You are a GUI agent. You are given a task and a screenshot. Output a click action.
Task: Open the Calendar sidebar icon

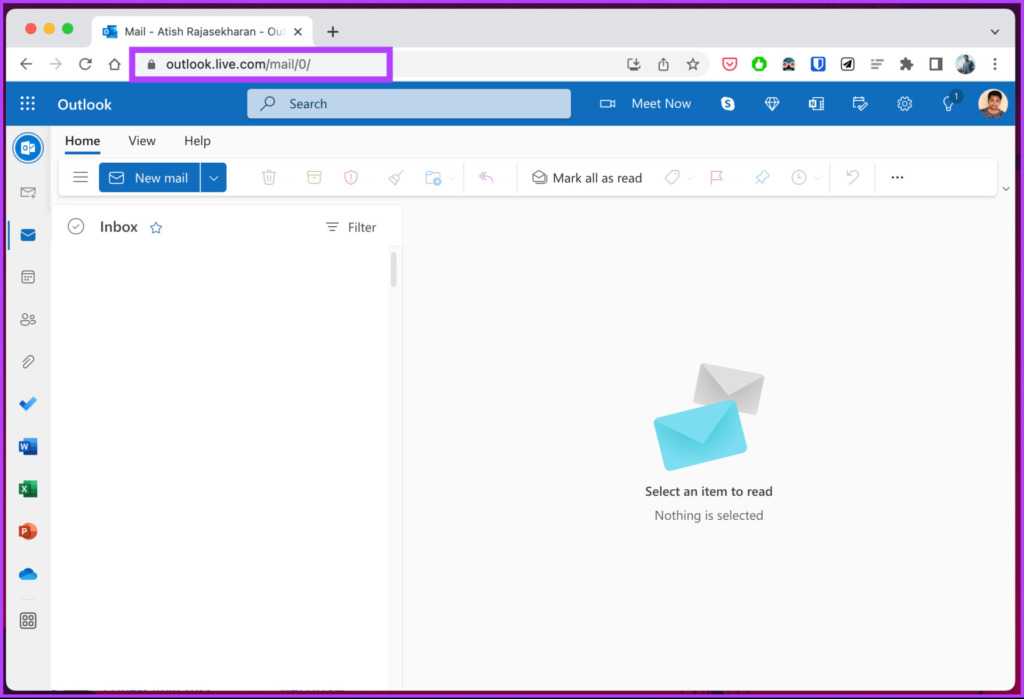(x=28, y=277)
